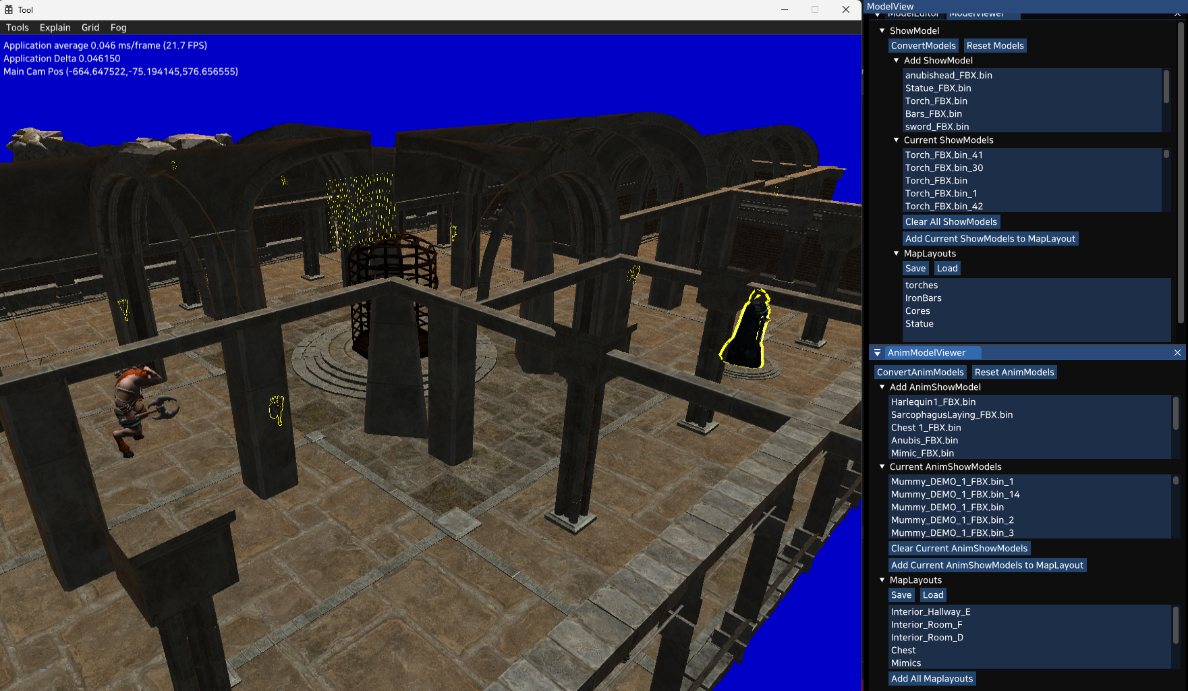The height and width of the screenshot is (691, 1188).
Task: Clear Current AnimShowModels
Action: 959,549
